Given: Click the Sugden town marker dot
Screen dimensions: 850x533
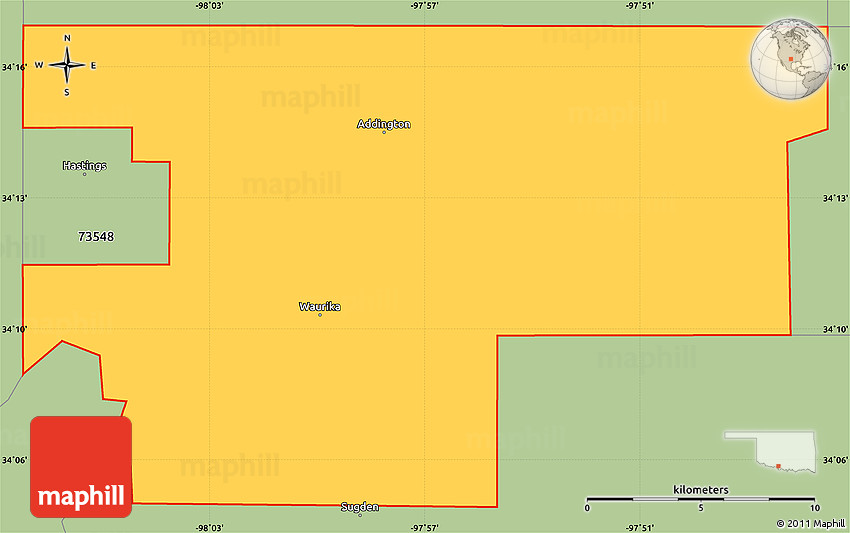Looking at the screenshot, I should (360, 515).
